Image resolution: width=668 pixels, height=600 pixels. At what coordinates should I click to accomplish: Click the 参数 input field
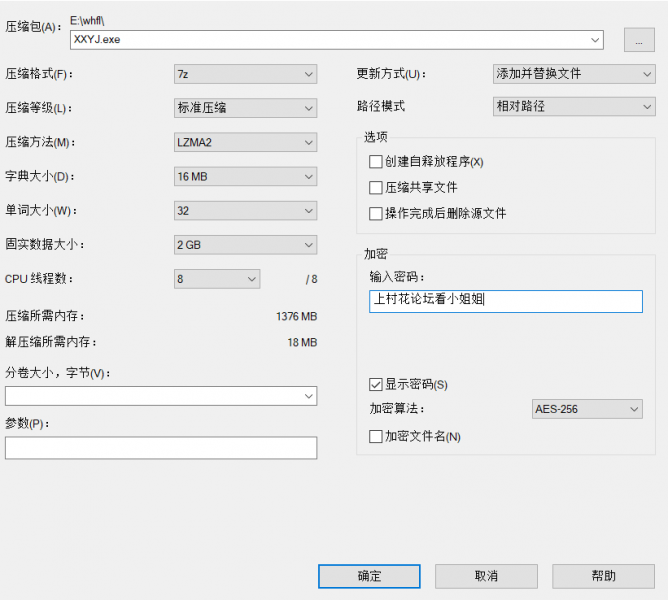coord(161,448)
